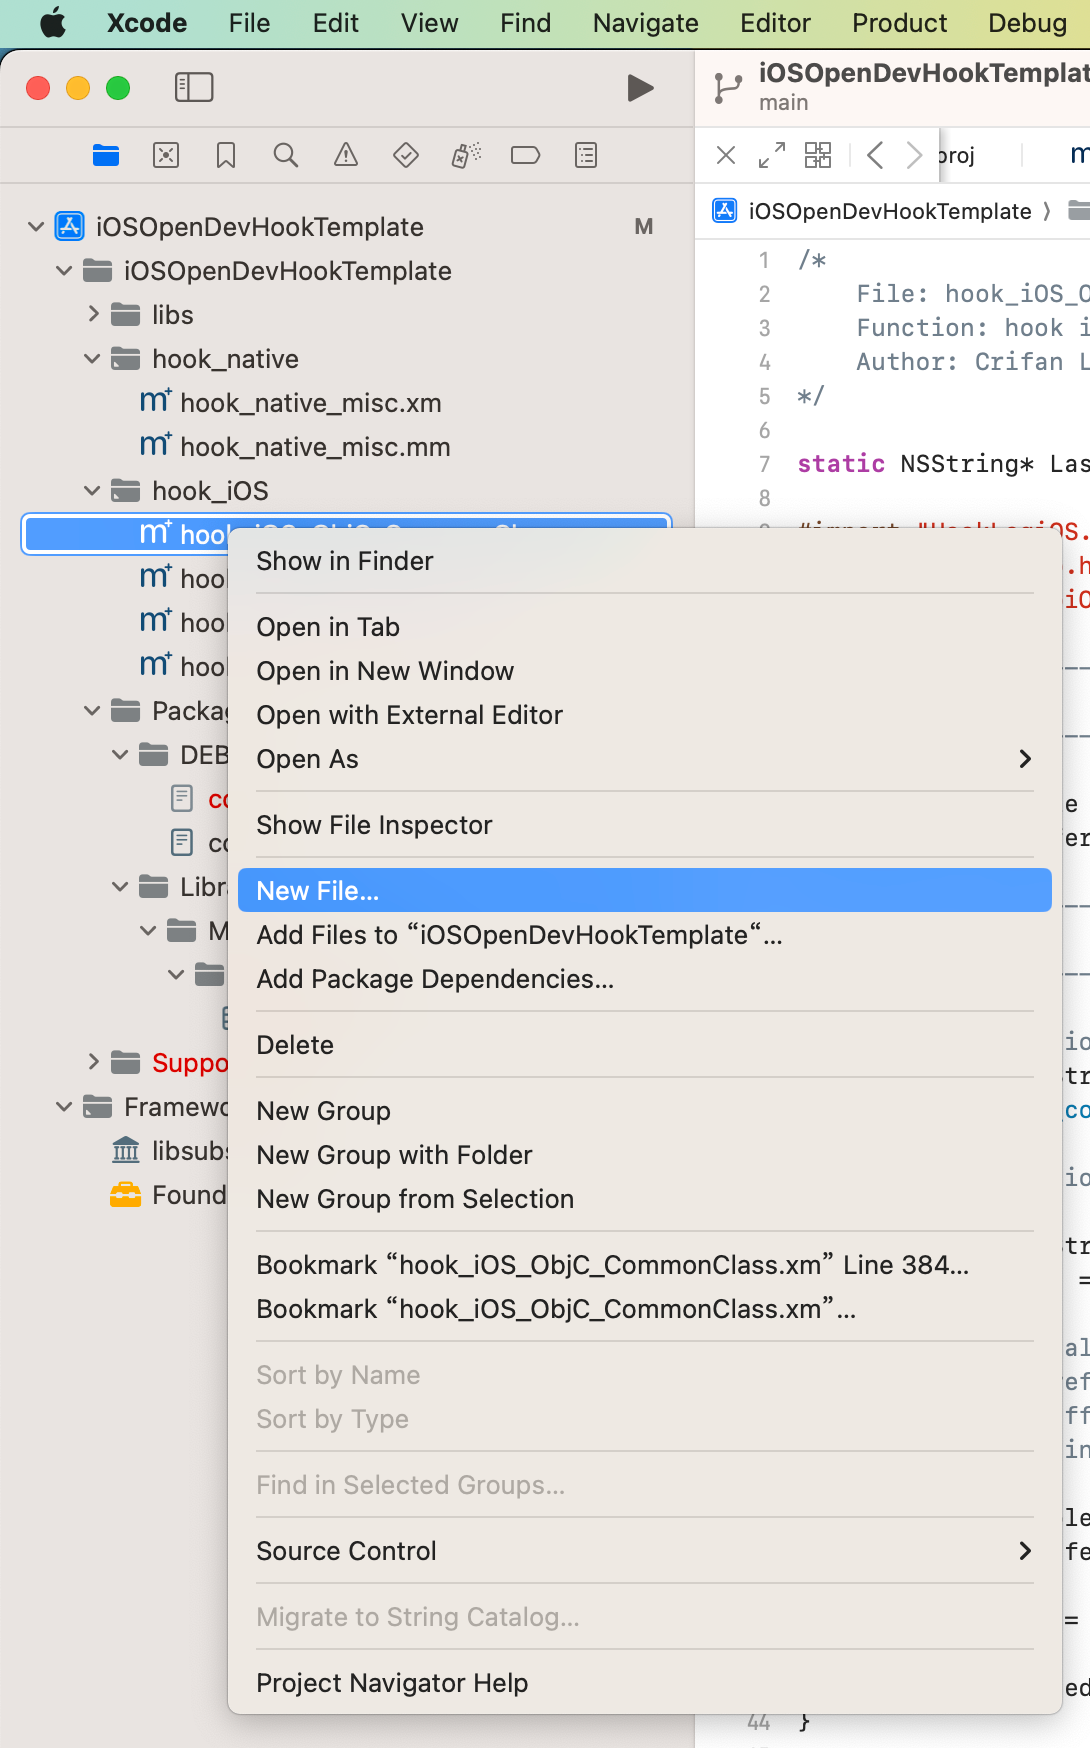The width and height of the screenshot is (1090, 1748).
Task: Choose Delete from context menu
Action: coord(644,1045)
